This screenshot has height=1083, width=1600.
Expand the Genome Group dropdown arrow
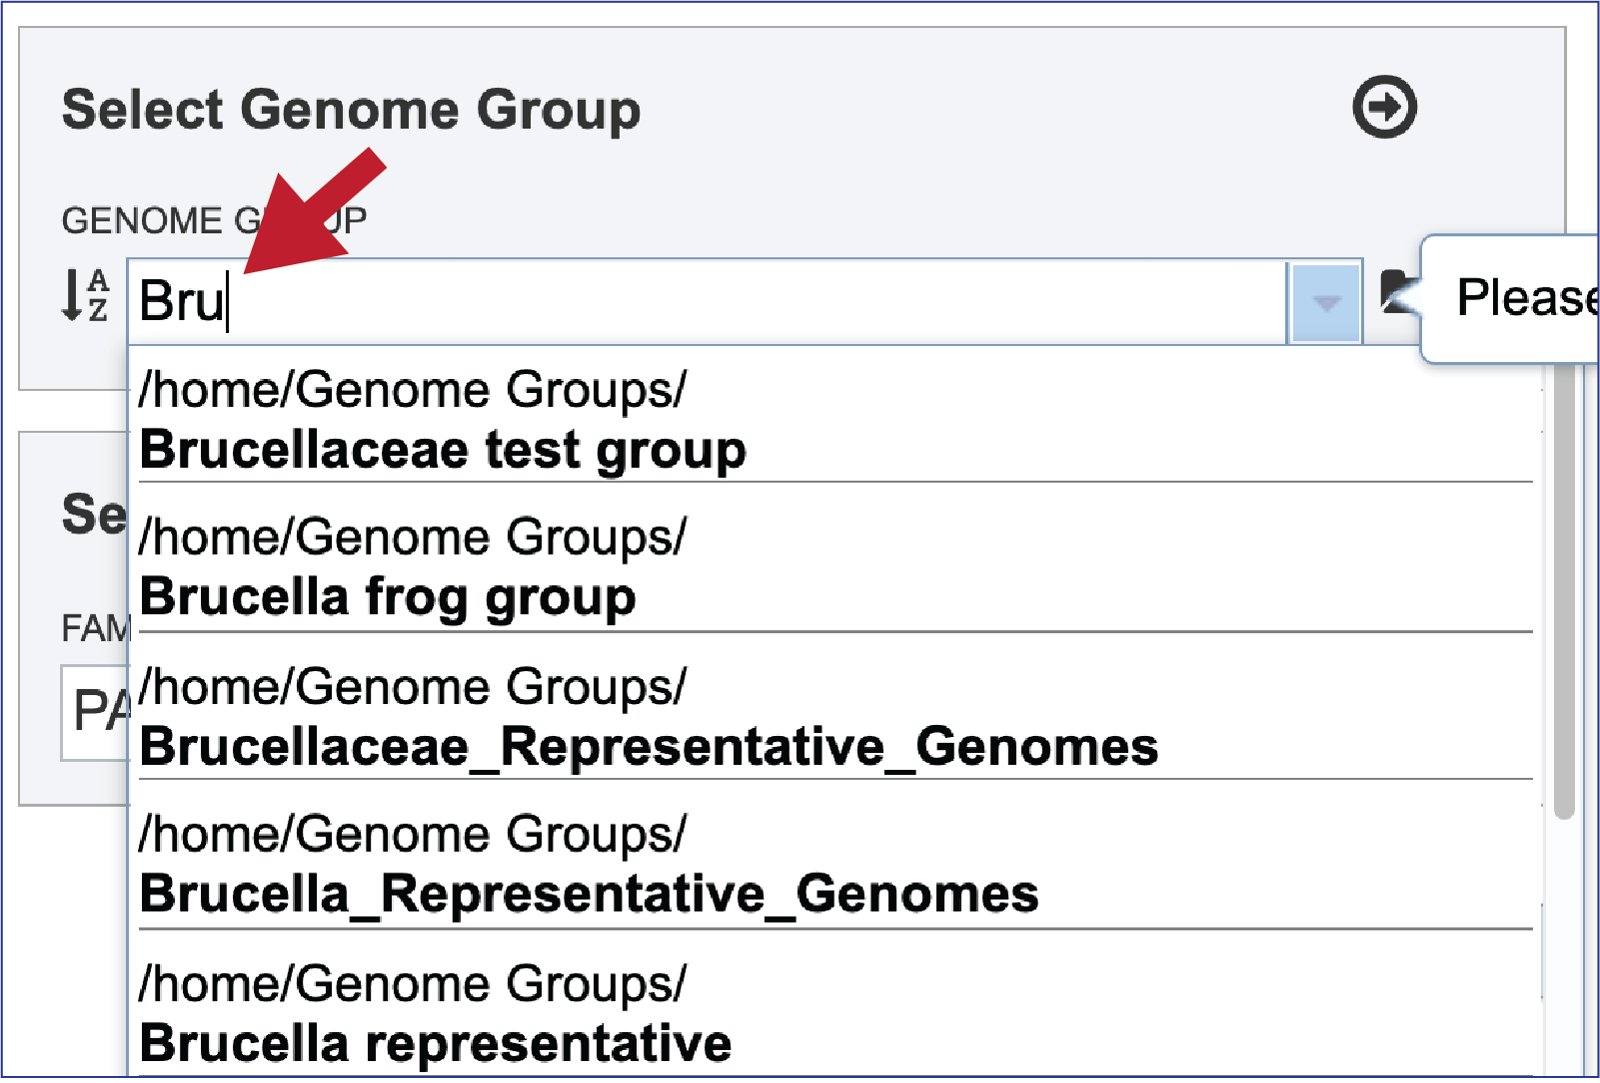1325,302
